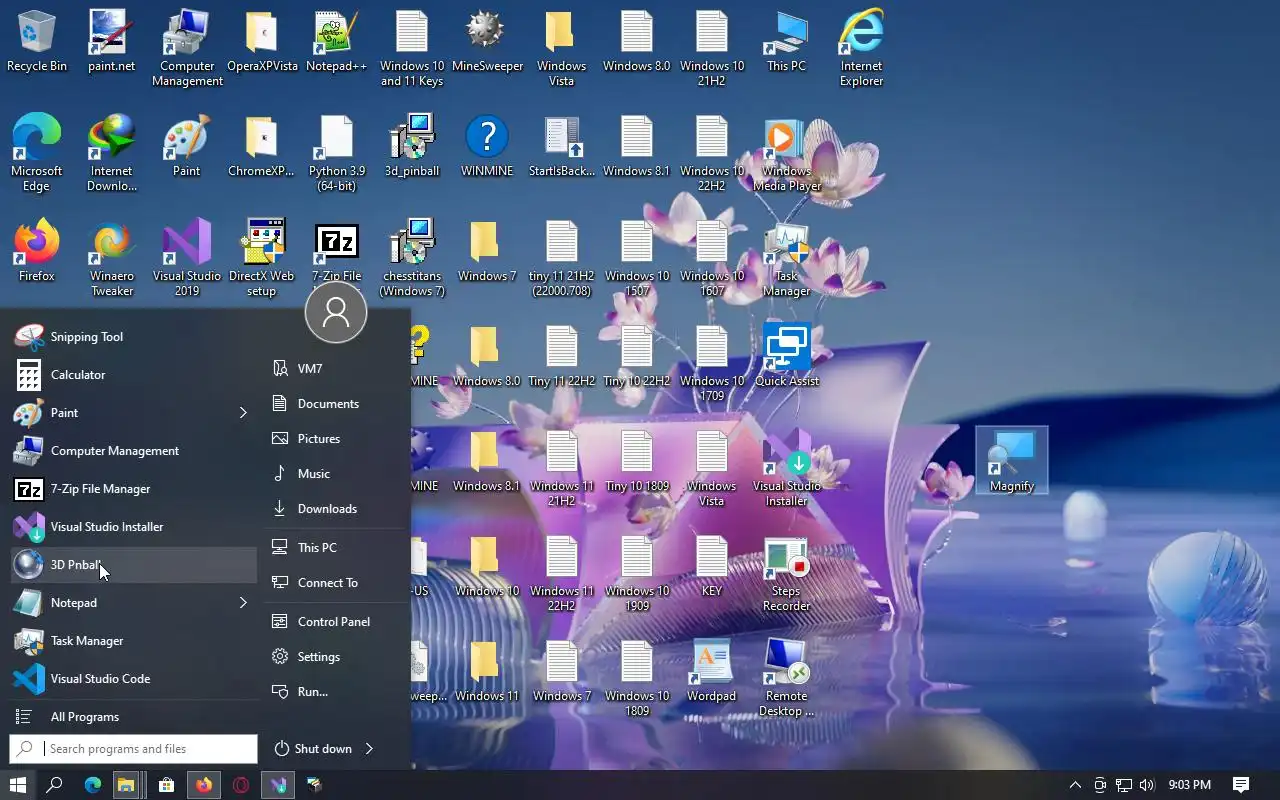The image size is (1280, 800).
Task: Expand the Paint submenu arrow in Start menu
Action: click(x=243, y=413)
